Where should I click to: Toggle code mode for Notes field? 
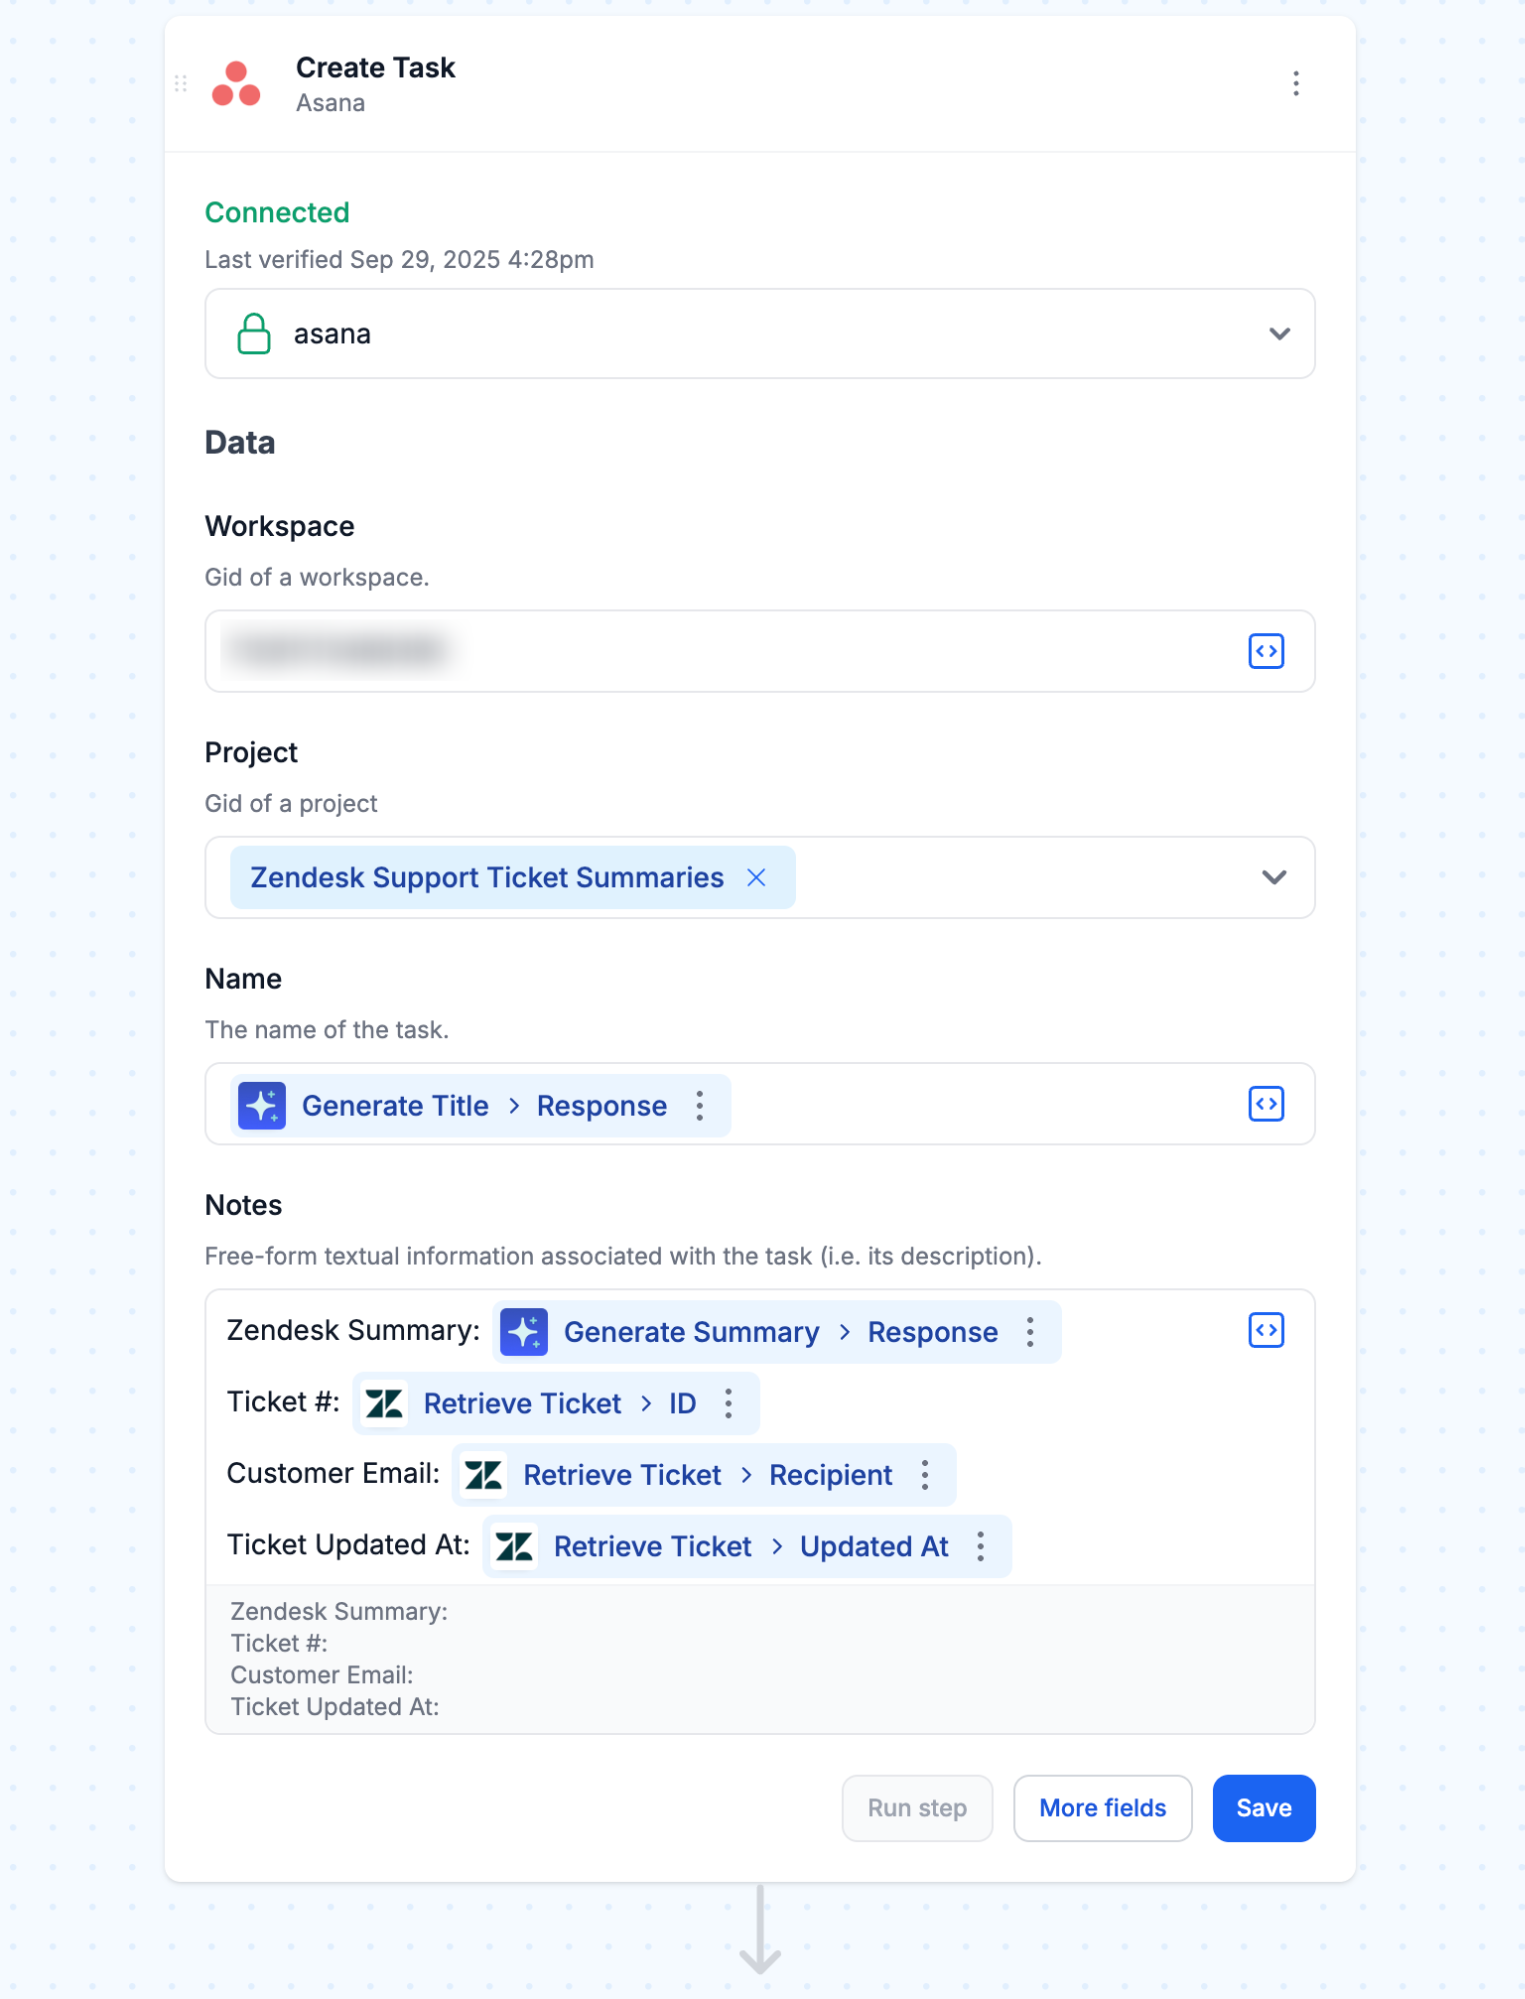click(x=1265, y=1330)
